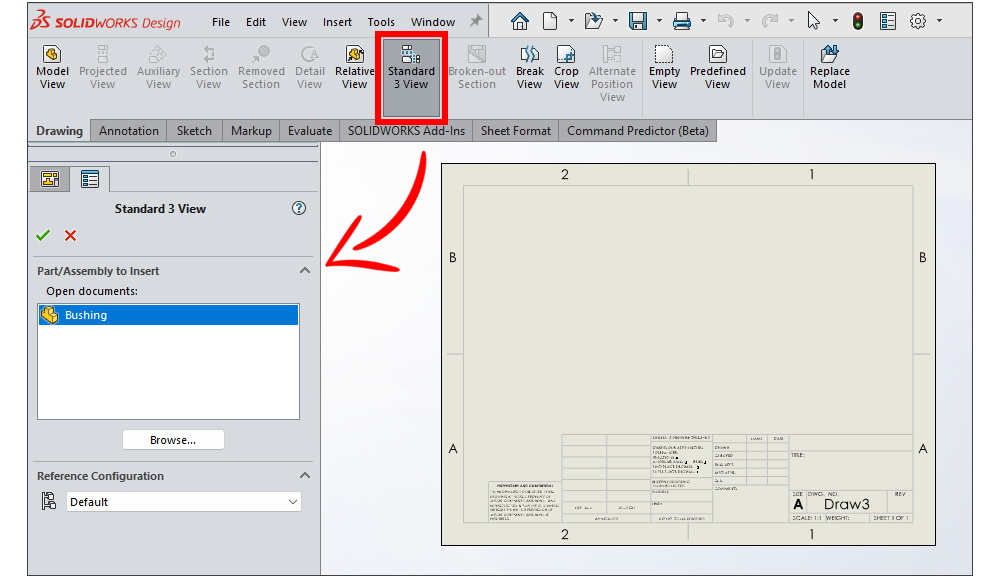Image resolution: width=1000 pixels, height=580 pixels.
Task: Click the reference configuration icon
Action: click(48, 501)
